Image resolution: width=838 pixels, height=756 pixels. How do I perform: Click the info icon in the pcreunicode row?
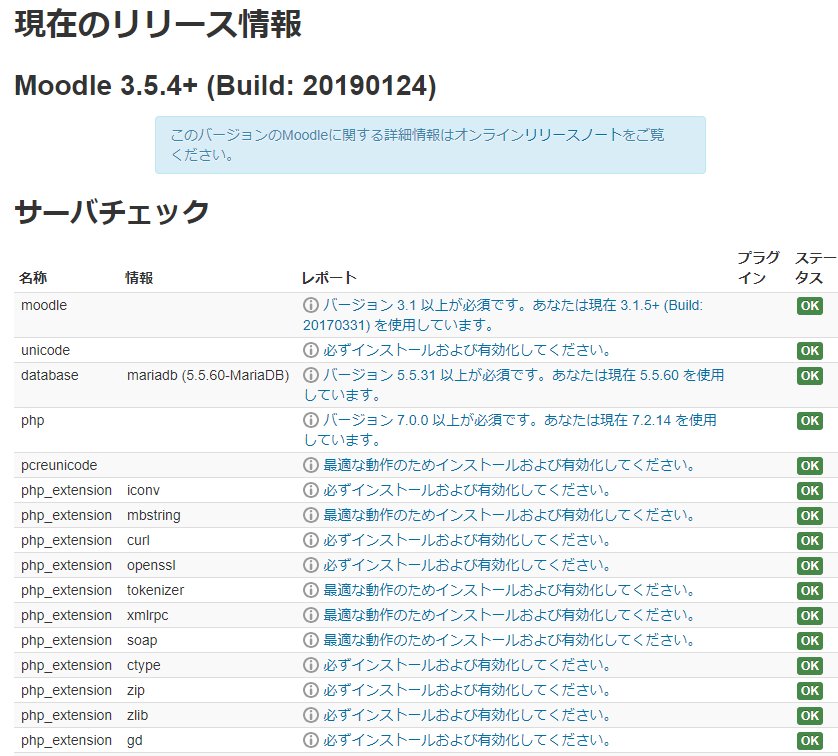point(311,465)
